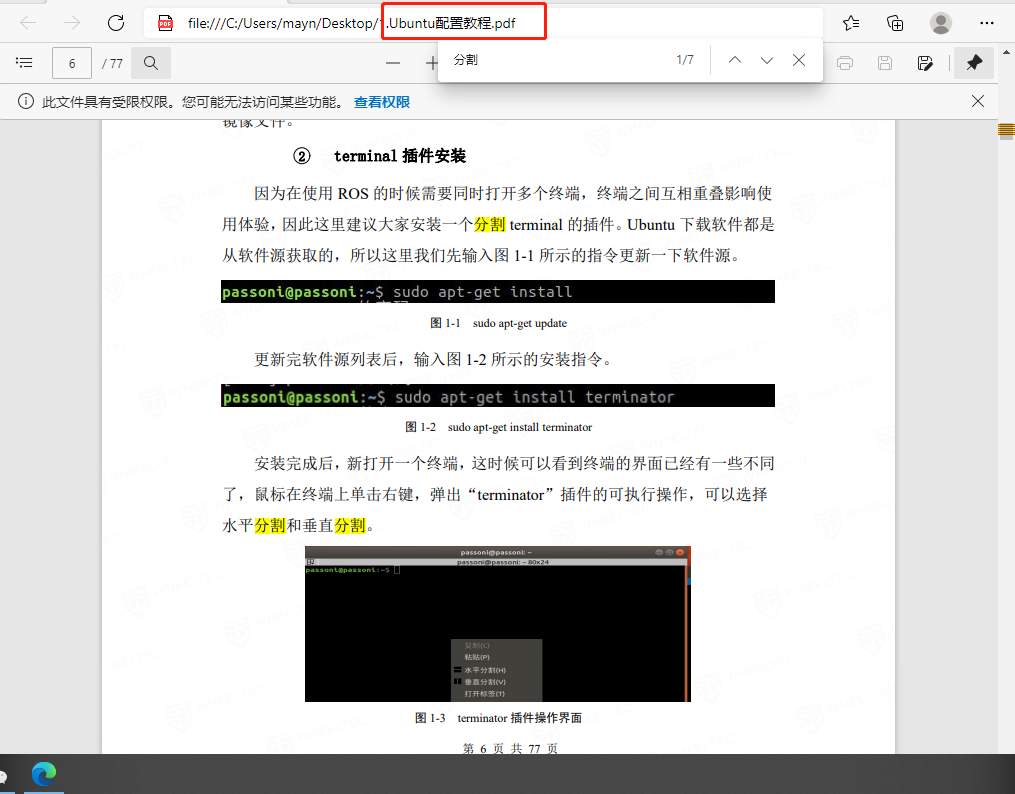The image size is (1015, 794).
Task: Click the terminator terminal screenshot figure
Action: tap(498, 624)
